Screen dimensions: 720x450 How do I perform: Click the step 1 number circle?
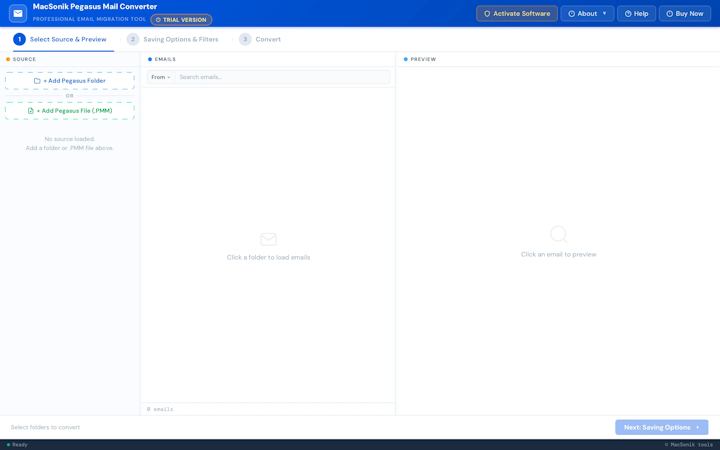pos(19,39)
